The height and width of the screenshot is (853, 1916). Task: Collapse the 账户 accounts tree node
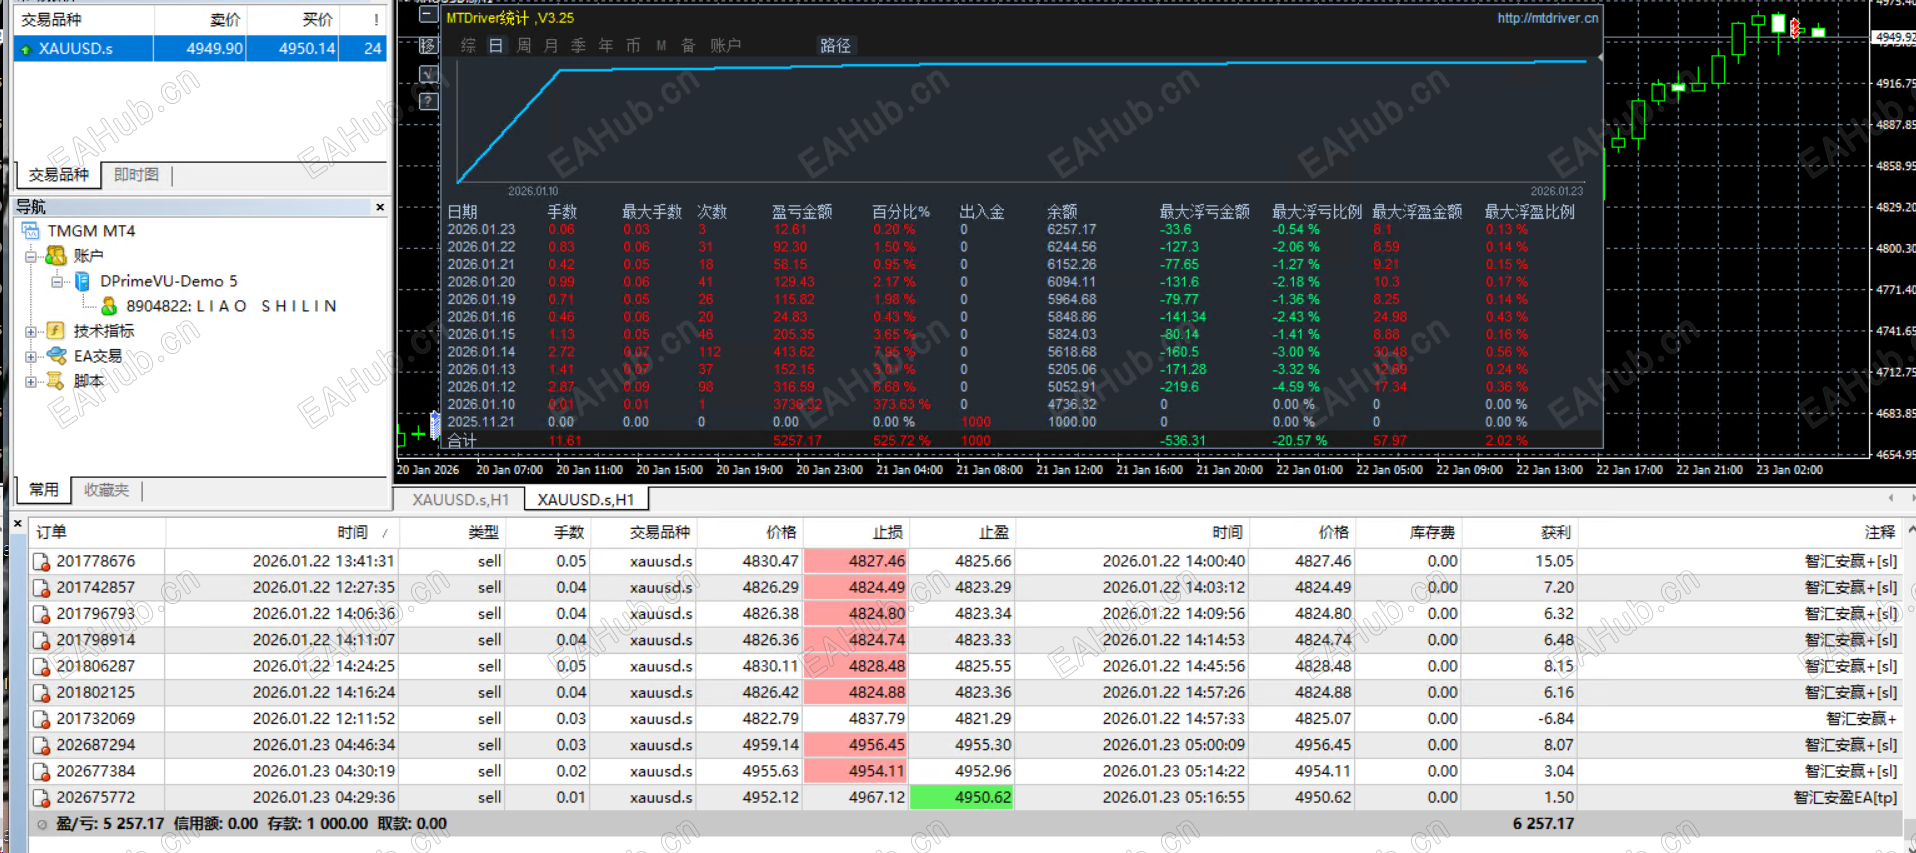tap(31, 256)
